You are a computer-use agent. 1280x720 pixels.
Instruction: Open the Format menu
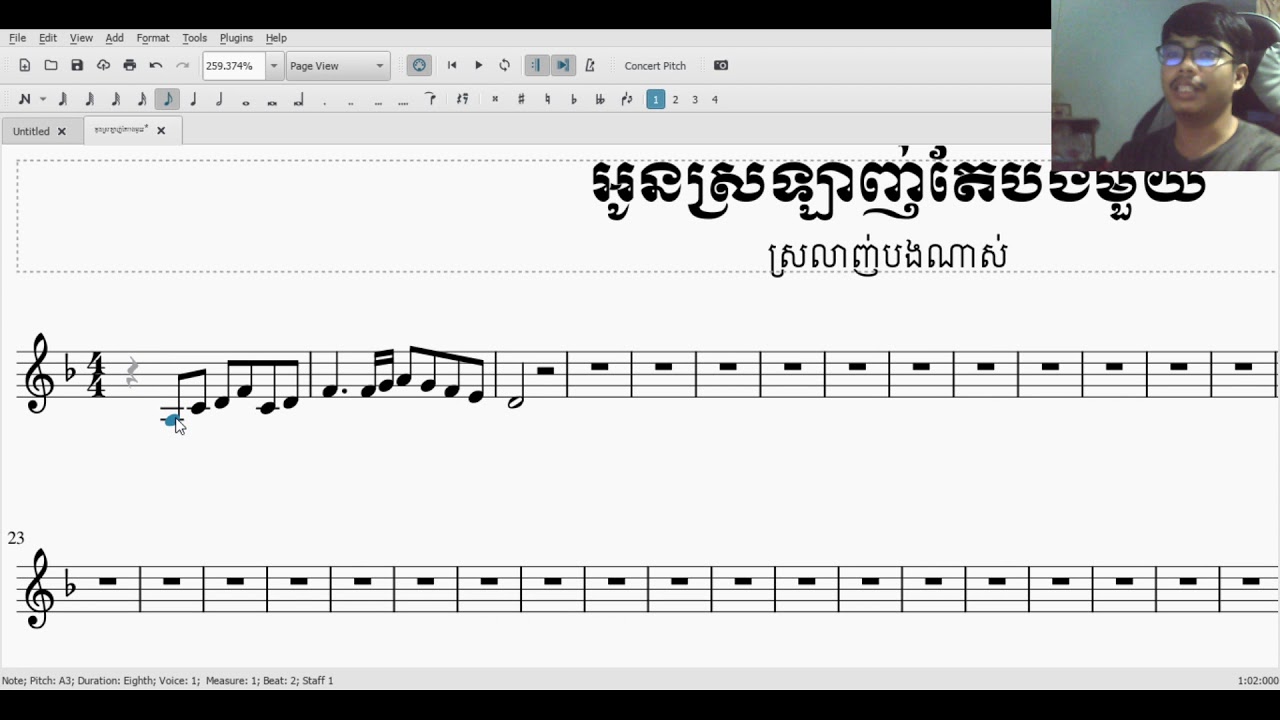[x=153, y=38]
